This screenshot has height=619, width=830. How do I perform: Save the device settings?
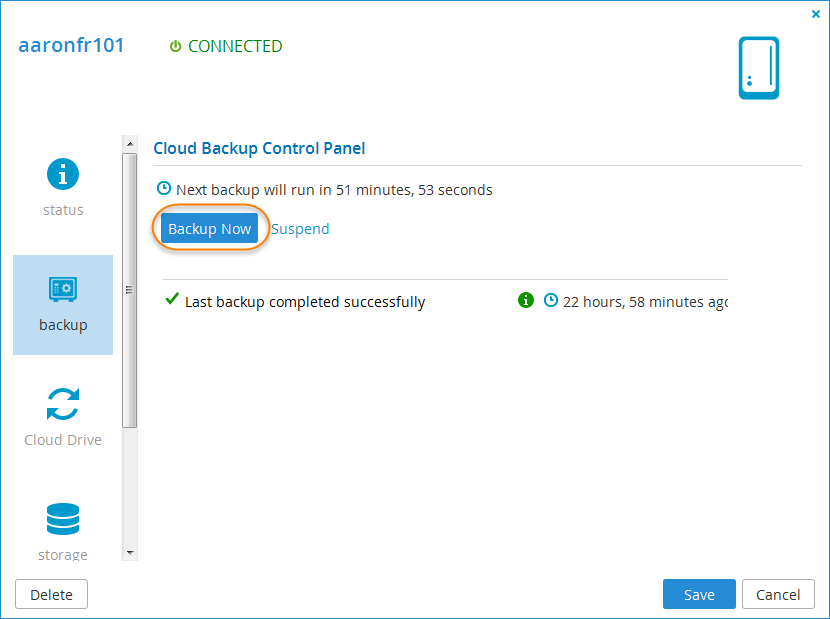pos(699,594)
